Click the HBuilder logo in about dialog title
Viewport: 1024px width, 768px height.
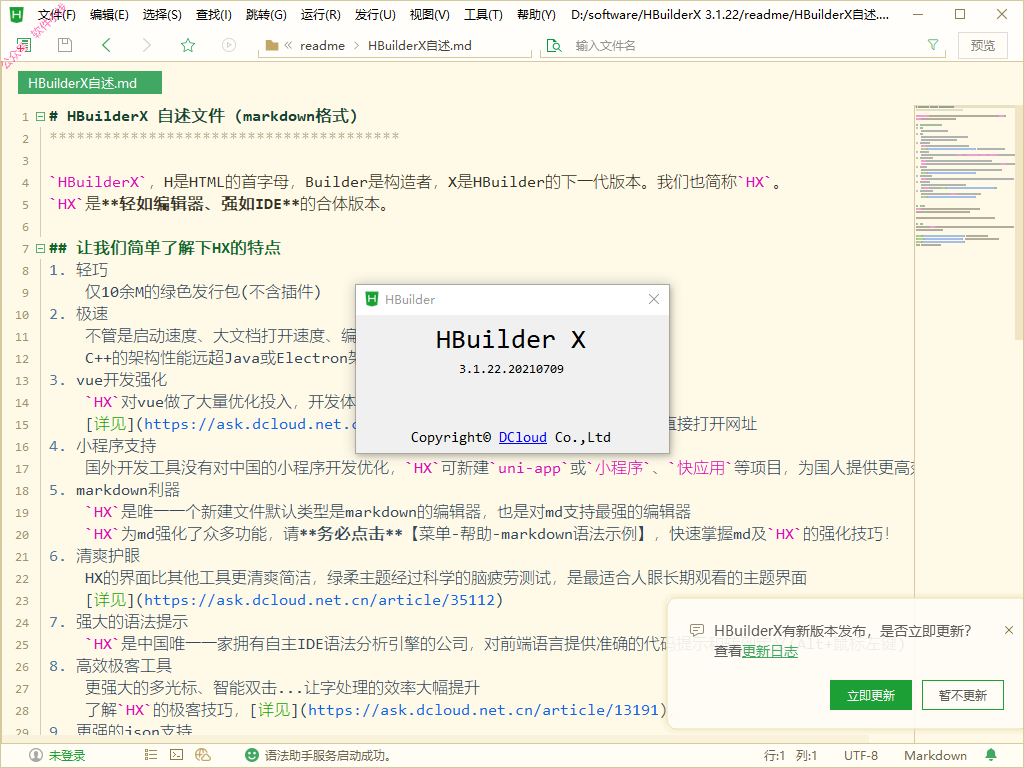pyautogui.click(x=372, y=299)
